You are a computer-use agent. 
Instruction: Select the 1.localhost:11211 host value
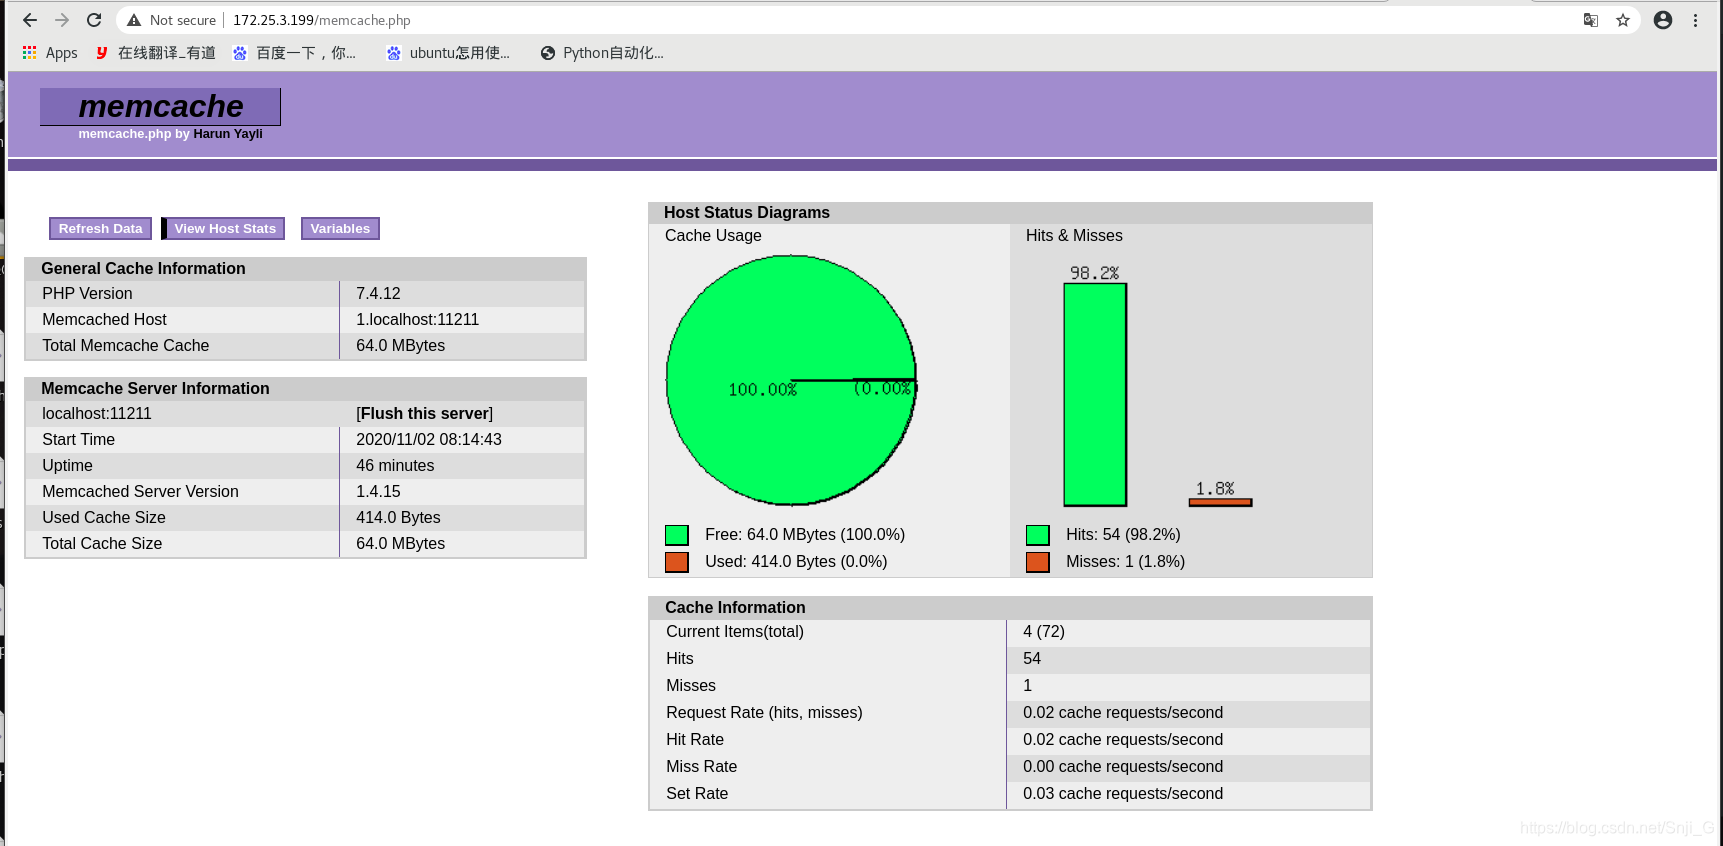417,320
